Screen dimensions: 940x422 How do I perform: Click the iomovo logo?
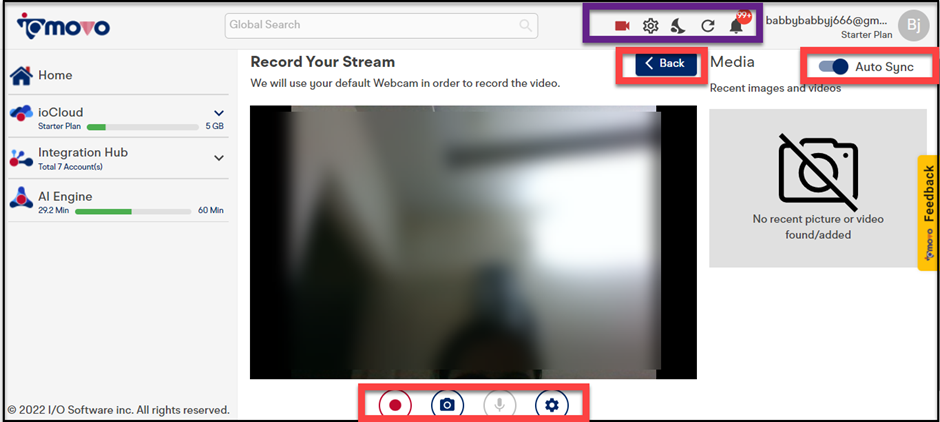[x=63, y=26]
